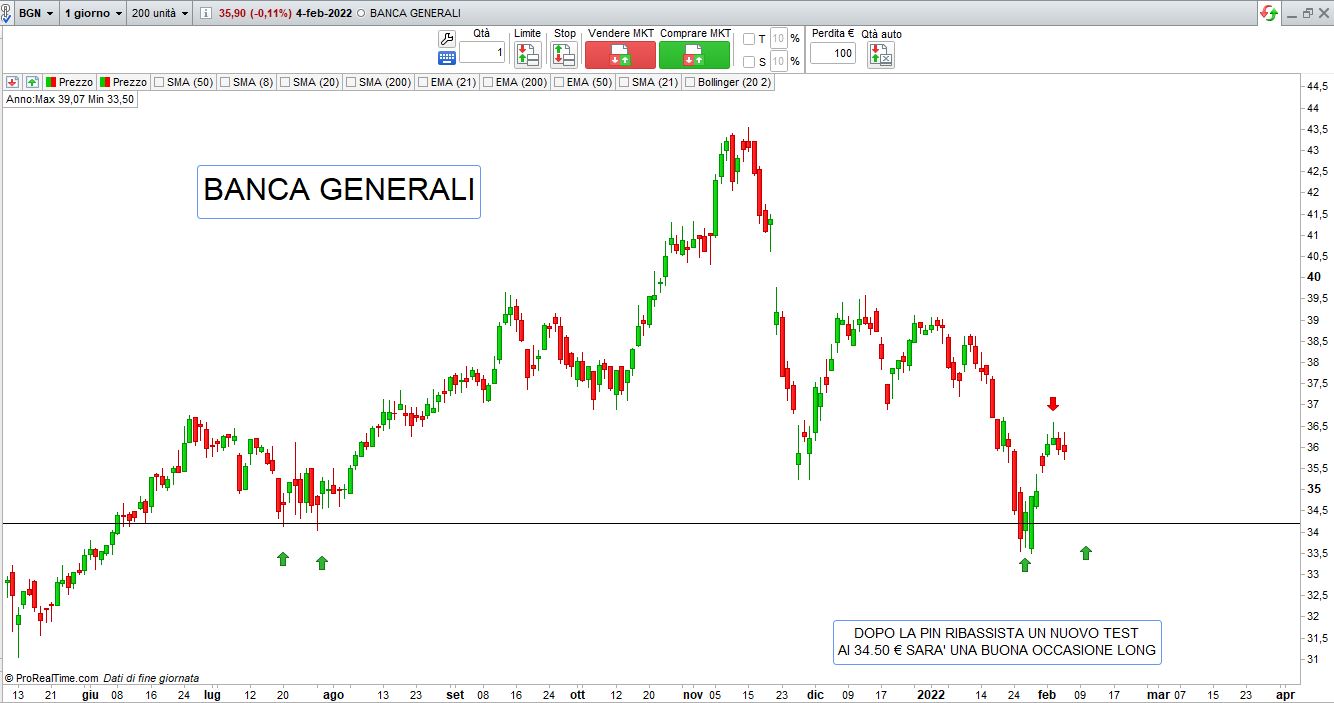The image size is (1334, 703).
Task: Click the S percentage field
Action: pos(779,62)
